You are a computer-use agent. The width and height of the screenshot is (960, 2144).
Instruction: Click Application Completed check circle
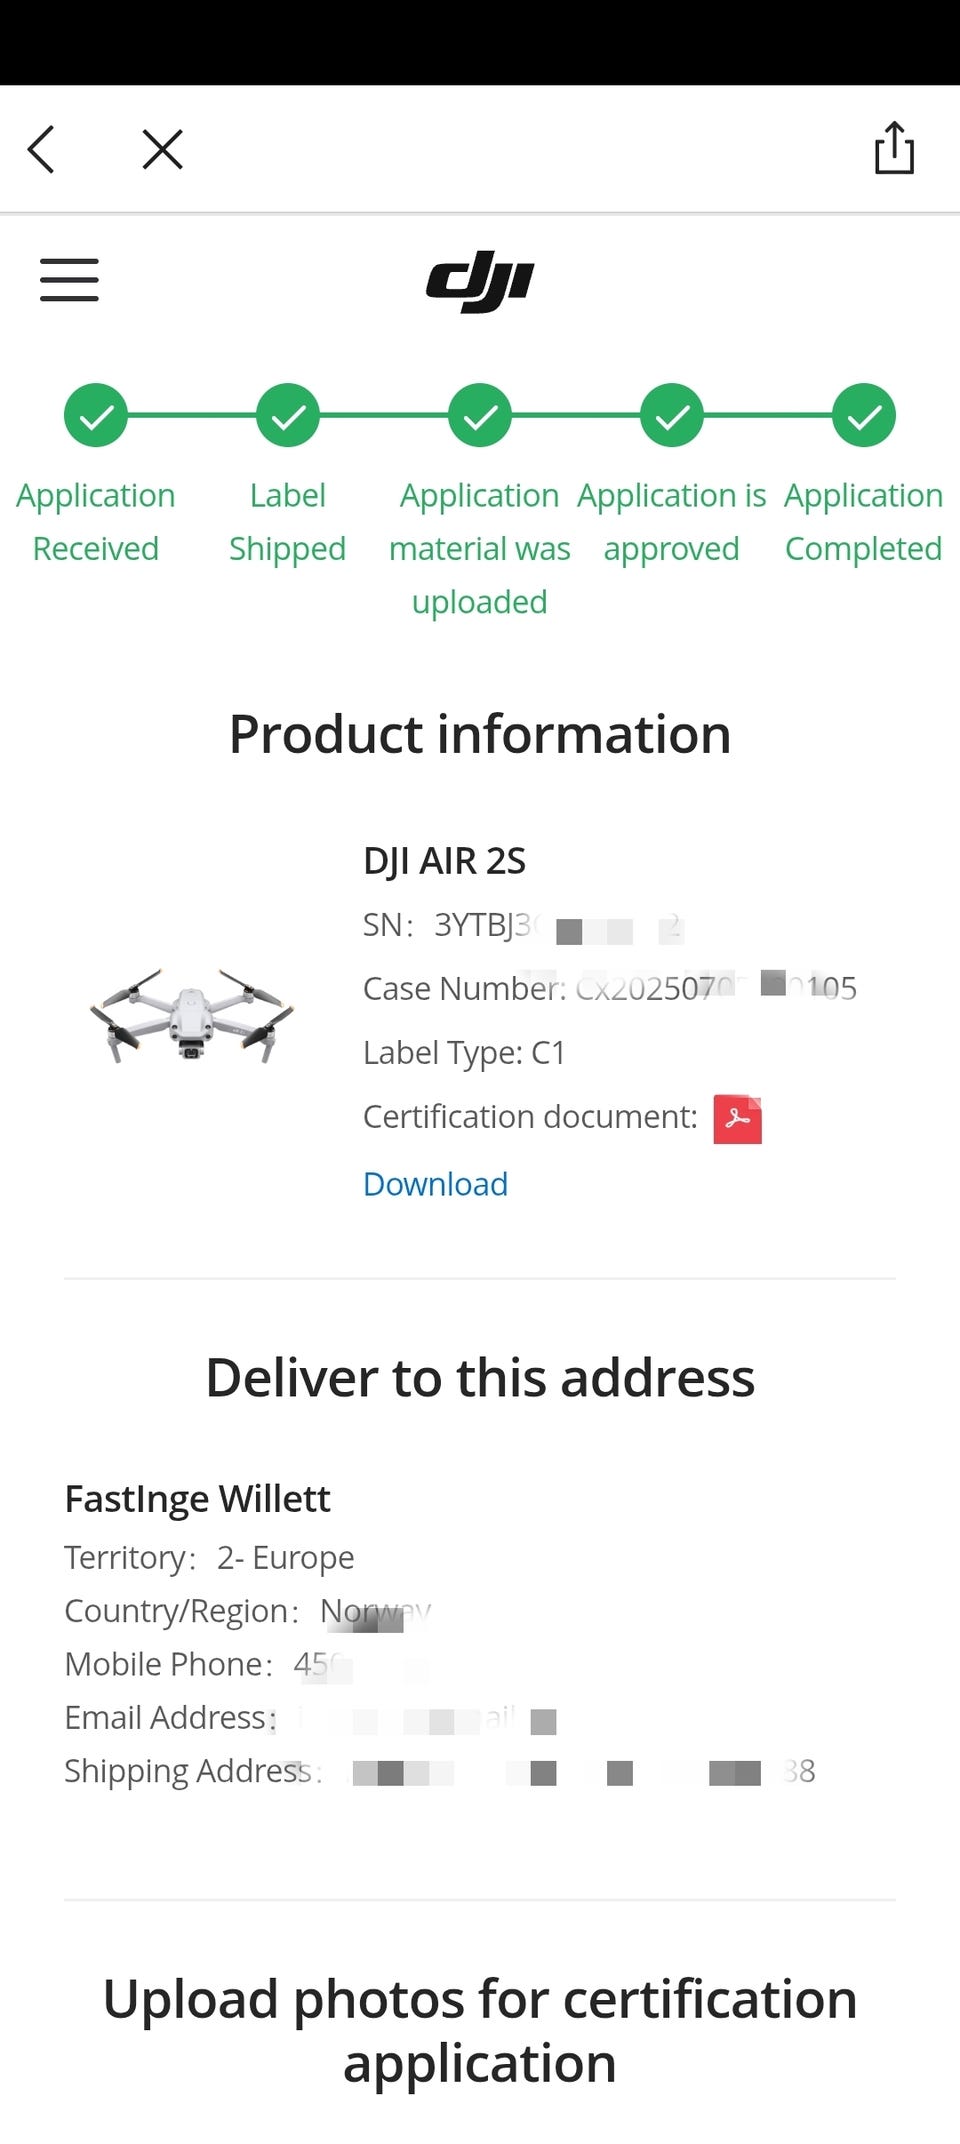[864, 415]
